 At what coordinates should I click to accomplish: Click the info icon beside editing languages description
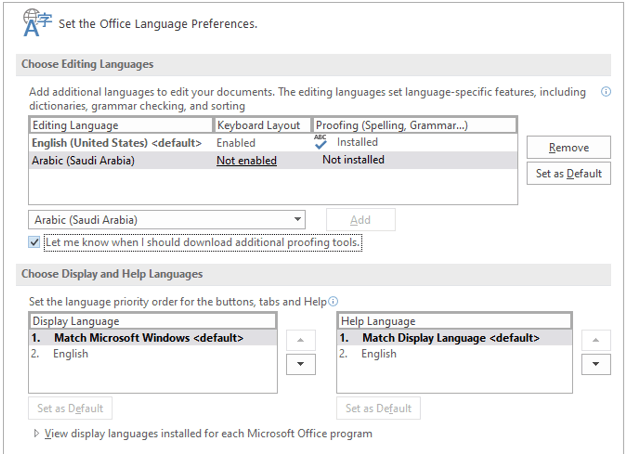click(605, 92)
